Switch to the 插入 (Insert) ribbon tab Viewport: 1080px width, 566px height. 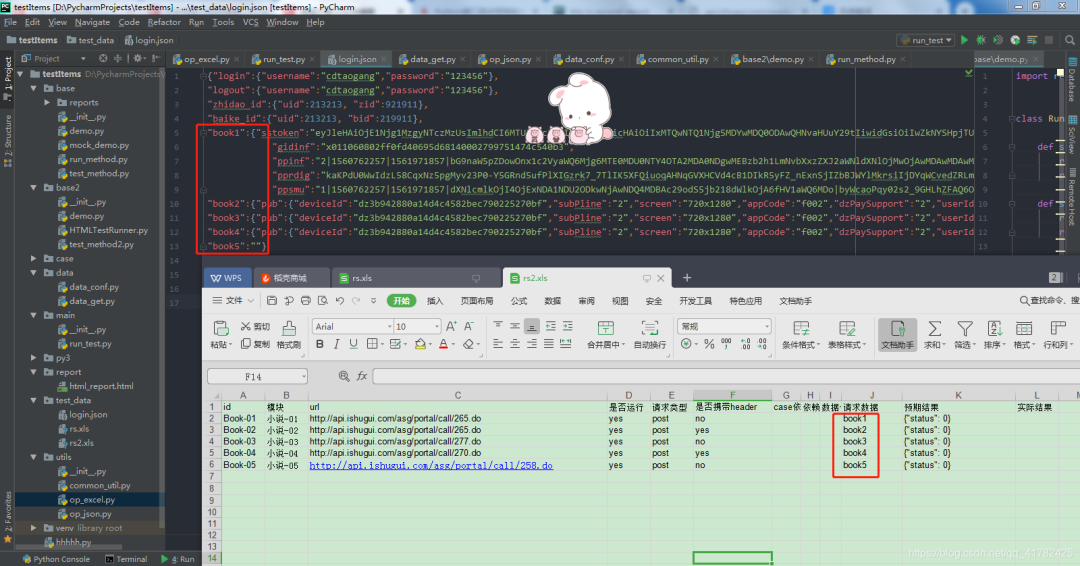coord(435,301)
